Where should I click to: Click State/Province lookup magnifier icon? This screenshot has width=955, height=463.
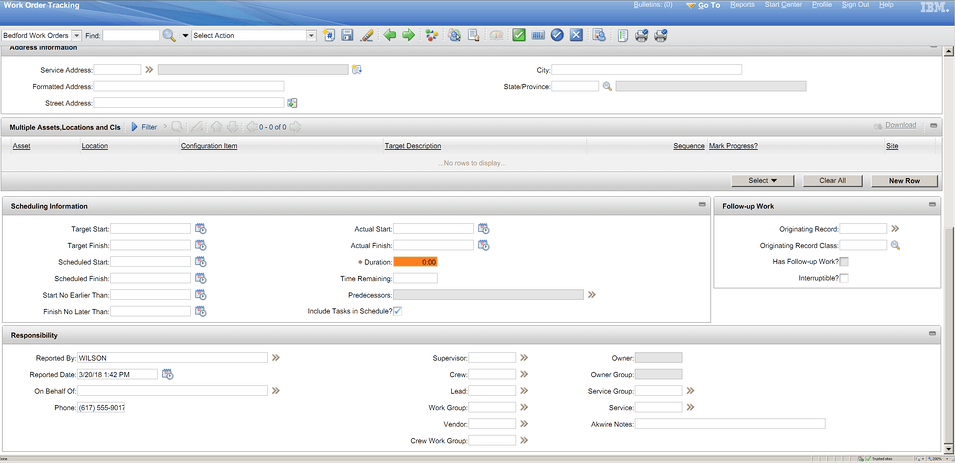607,87
